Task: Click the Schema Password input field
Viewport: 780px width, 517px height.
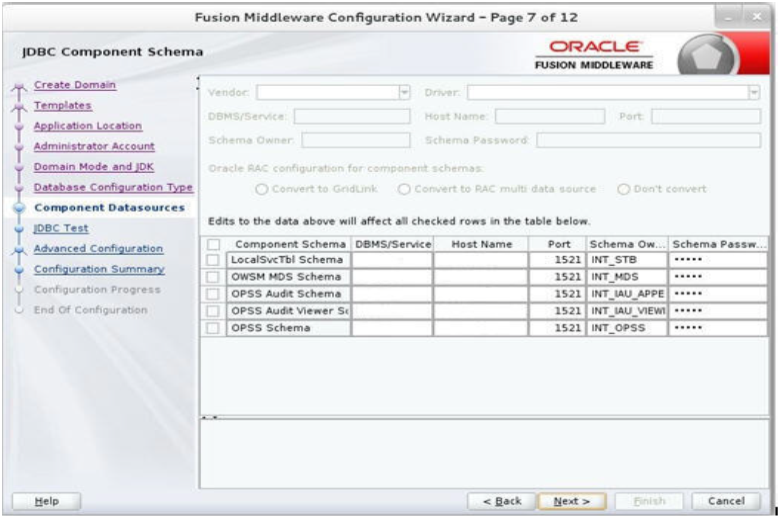Action: click(x=649, y=140)
